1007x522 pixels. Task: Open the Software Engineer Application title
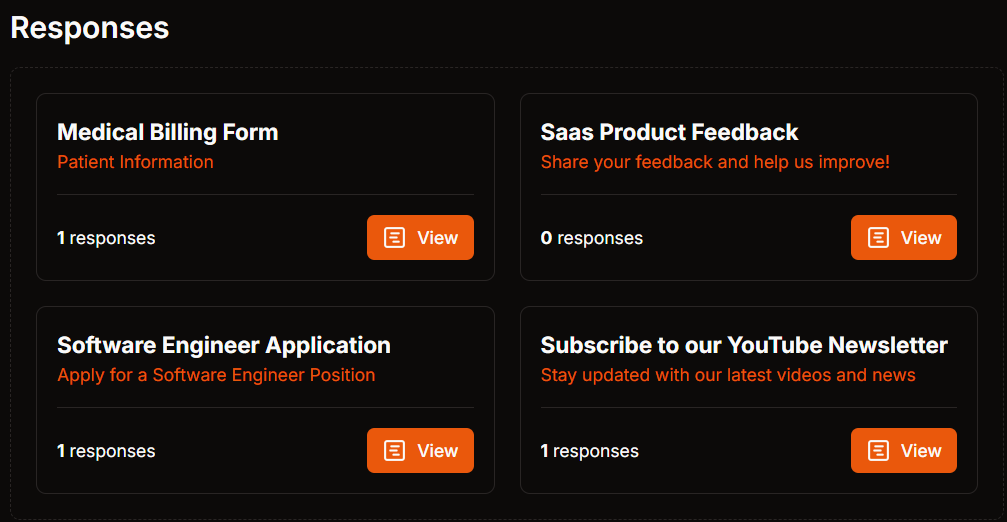click(223, 345)
